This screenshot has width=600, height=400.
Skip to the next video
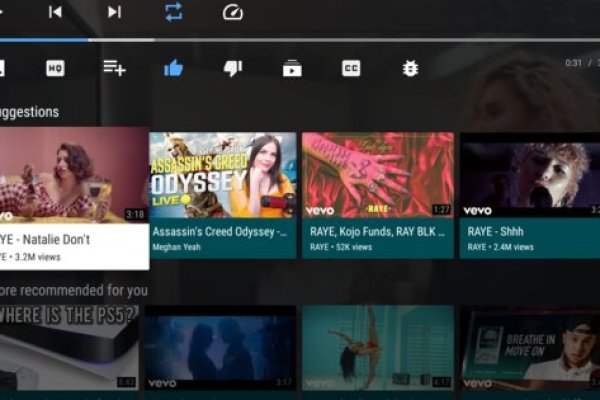pos(114,12)
